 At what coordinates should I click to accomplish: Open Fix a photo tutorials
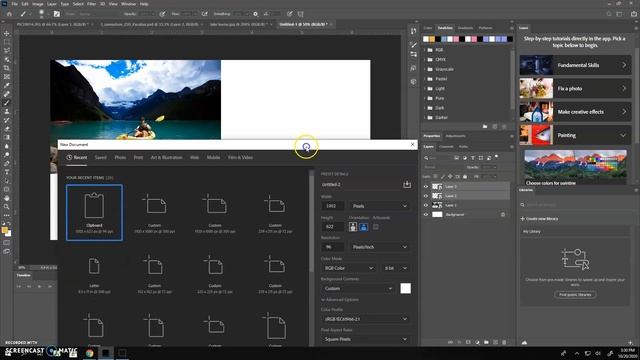tap(576, 89)
